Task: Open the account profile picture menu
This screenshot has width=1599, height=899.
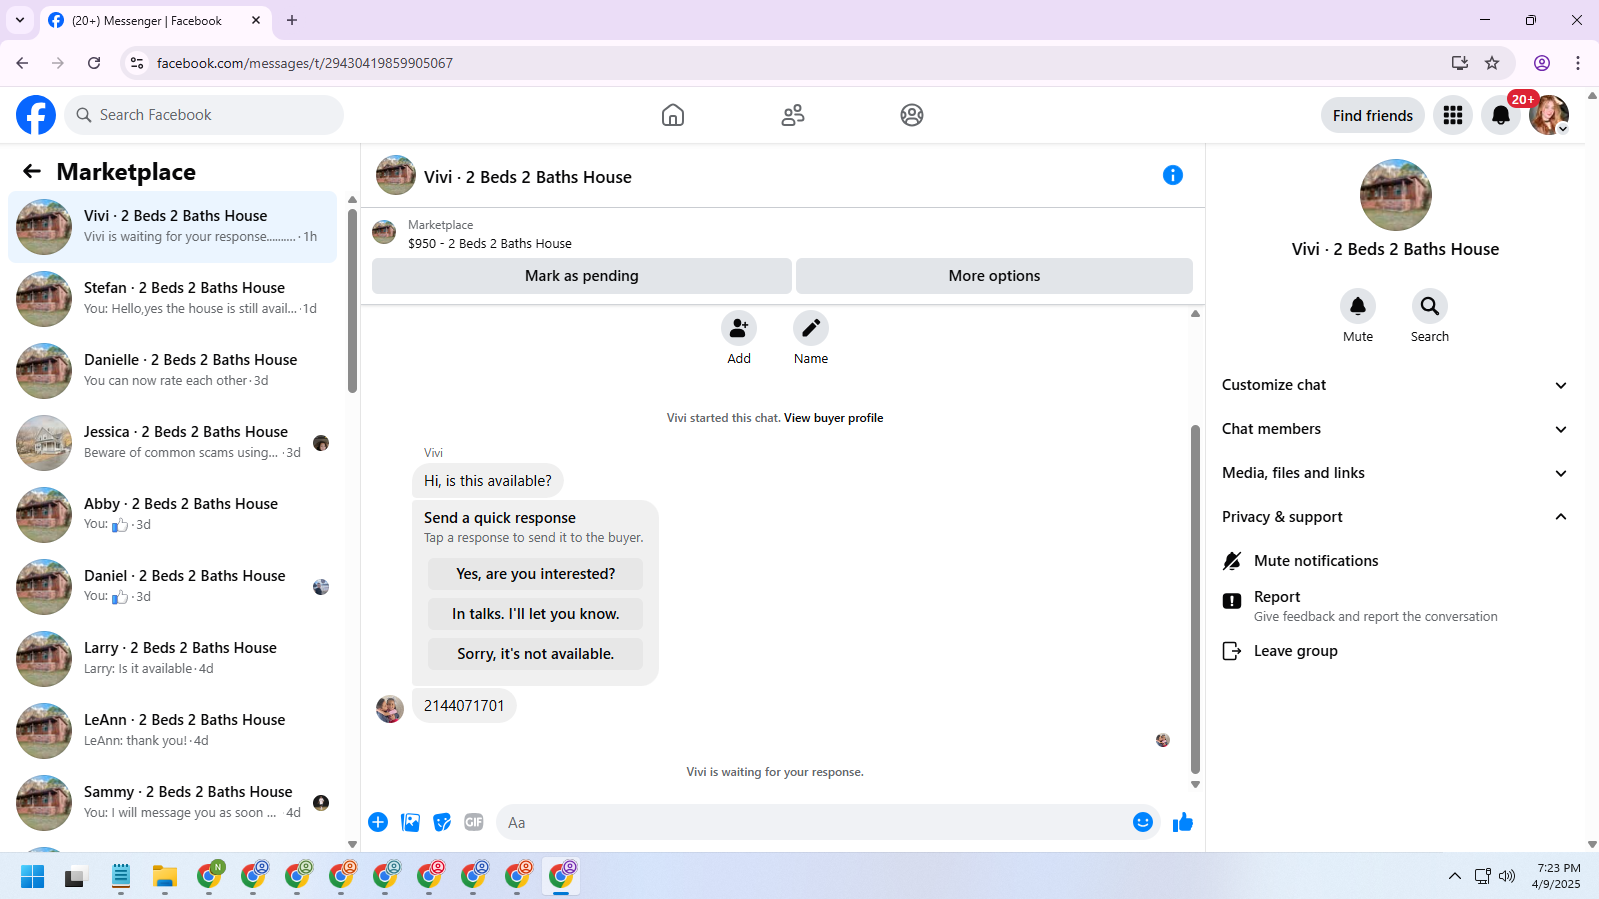Action: (1549, 115)
